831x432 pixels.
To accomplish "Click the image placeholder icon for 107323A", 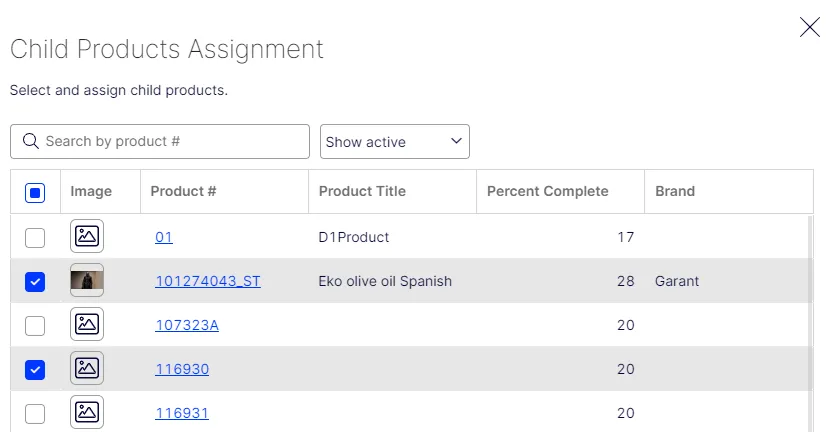I will [x=87, y=324].
